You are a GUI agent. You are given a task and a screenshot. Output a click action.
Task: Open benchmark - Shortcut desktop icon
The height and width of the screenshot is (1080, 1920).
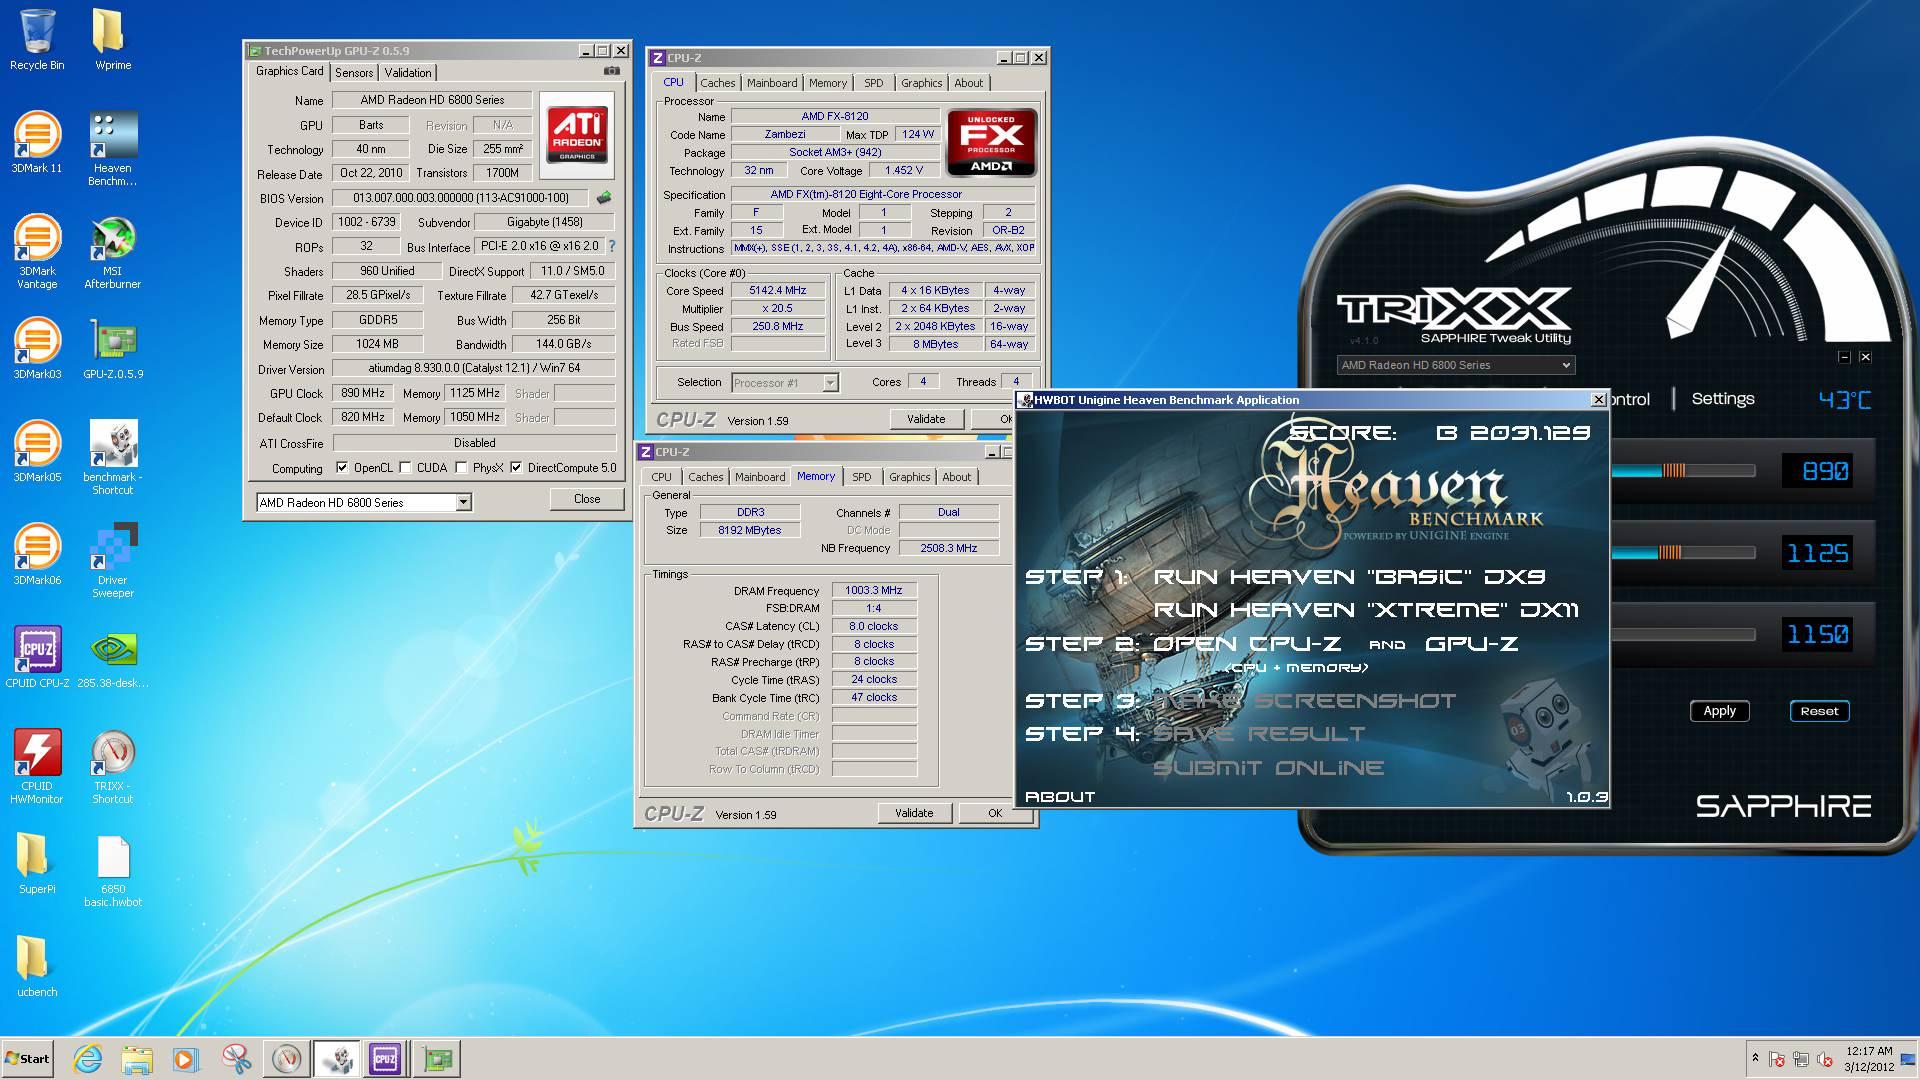click(112, 457)
